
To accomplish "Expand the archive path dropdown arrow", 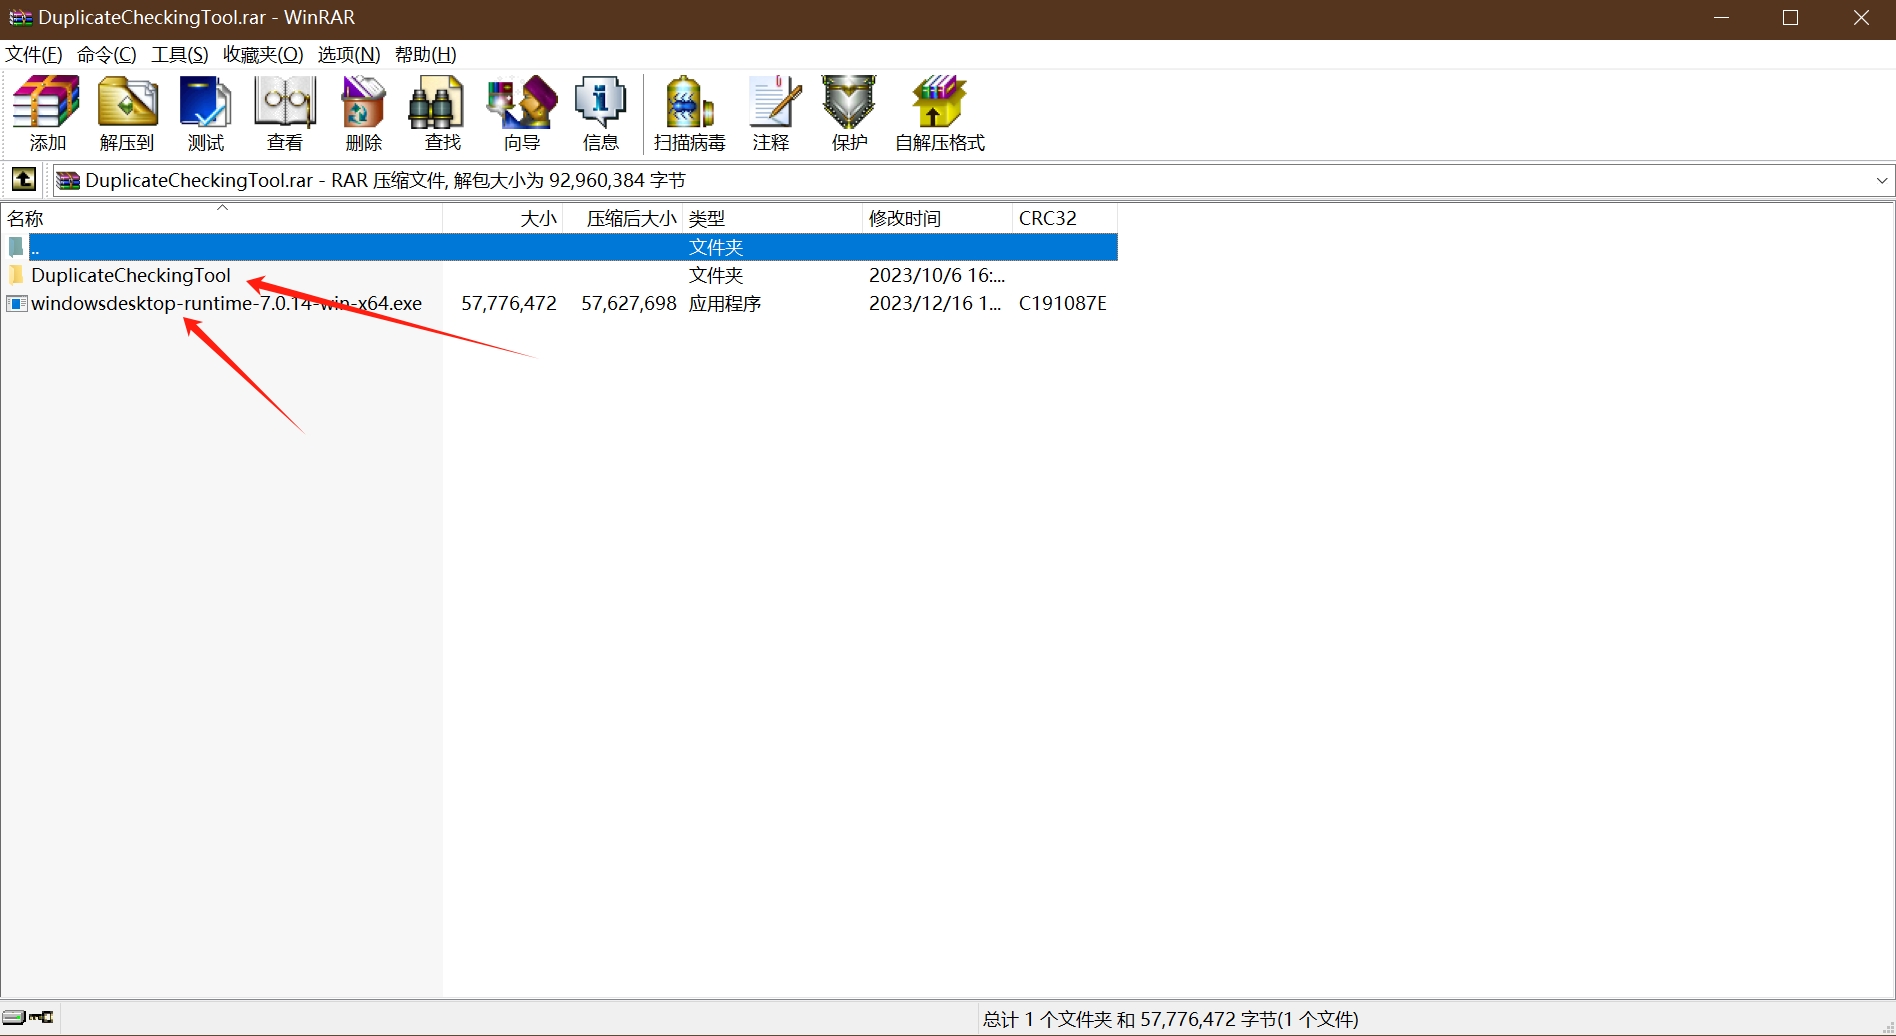I will point(1881,181).
